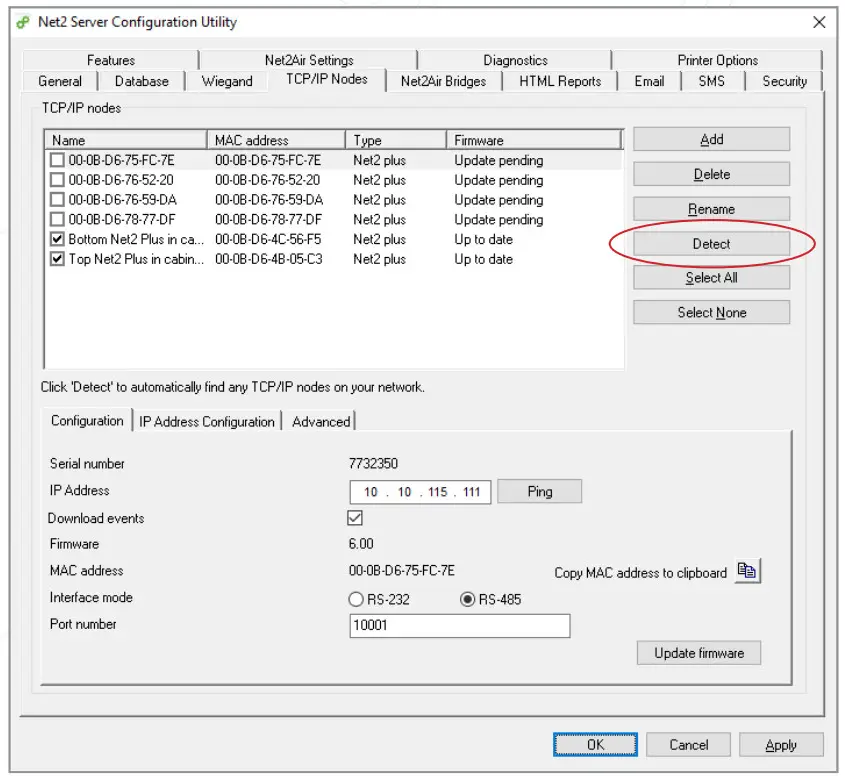Click the Delete button
This screenshot has width=845, height=776.
[x=711, y=174]
